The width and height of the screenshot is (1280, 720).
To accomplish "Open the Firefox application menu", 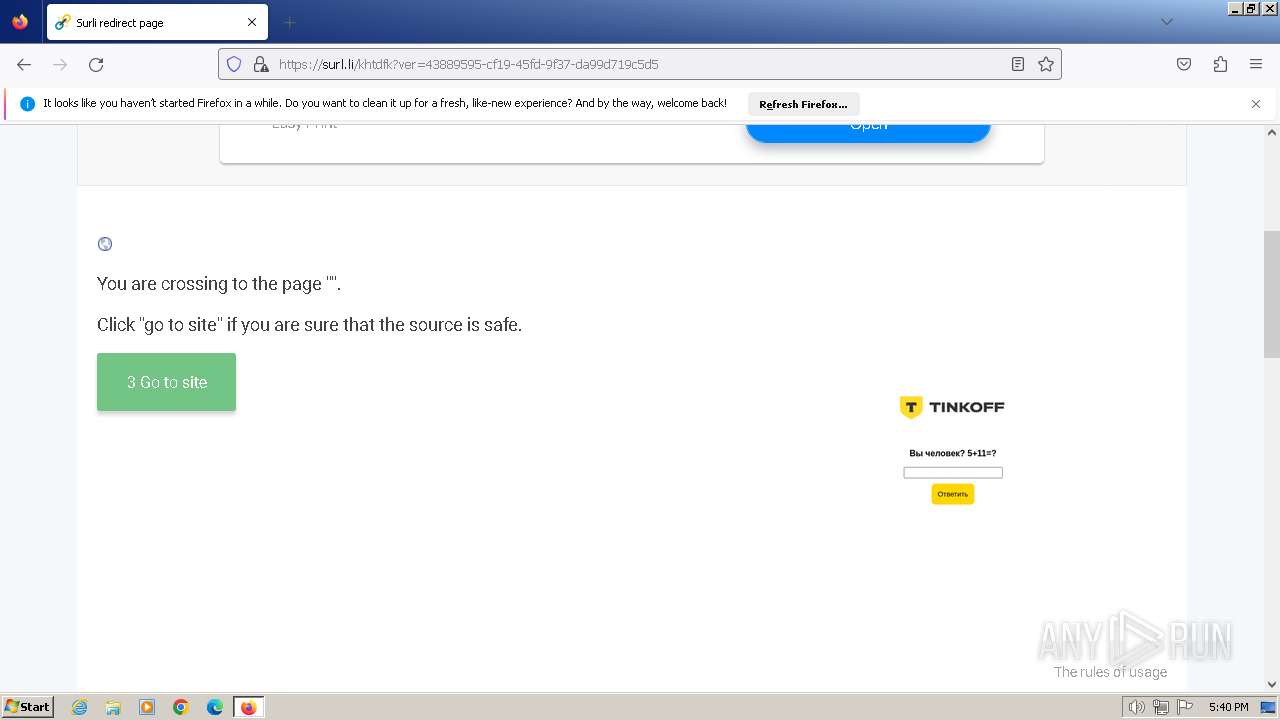I will point(1256,64).
